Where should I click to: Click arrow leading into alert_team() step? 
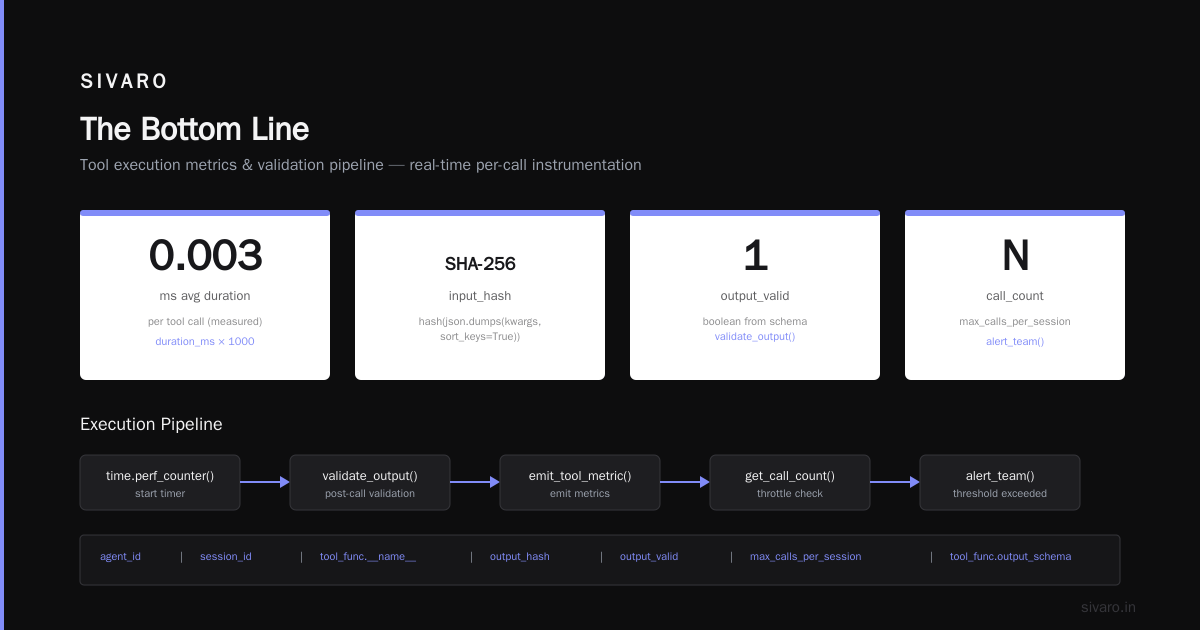[x=895, y=482]
